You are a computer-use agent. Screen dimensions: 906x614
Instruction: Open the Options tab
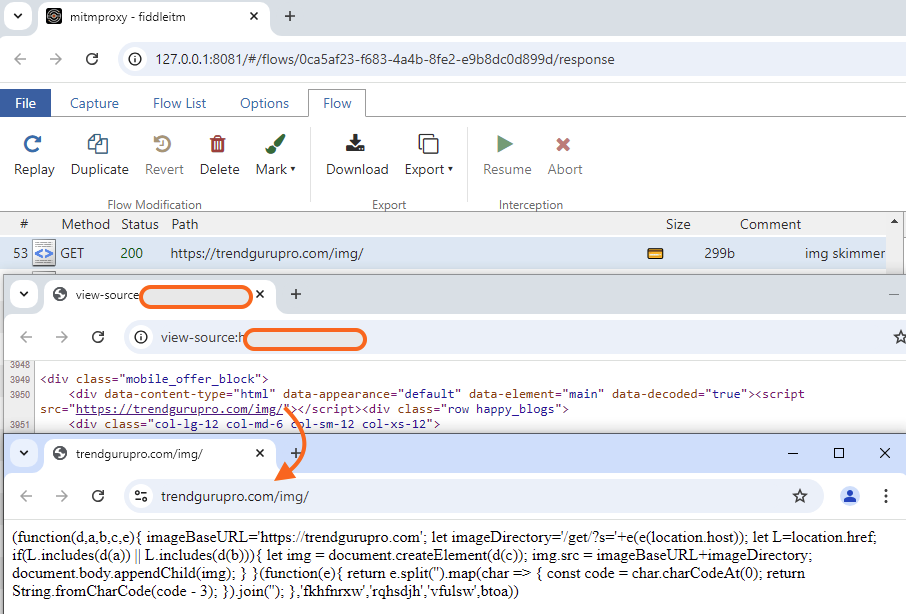point(264,103)
